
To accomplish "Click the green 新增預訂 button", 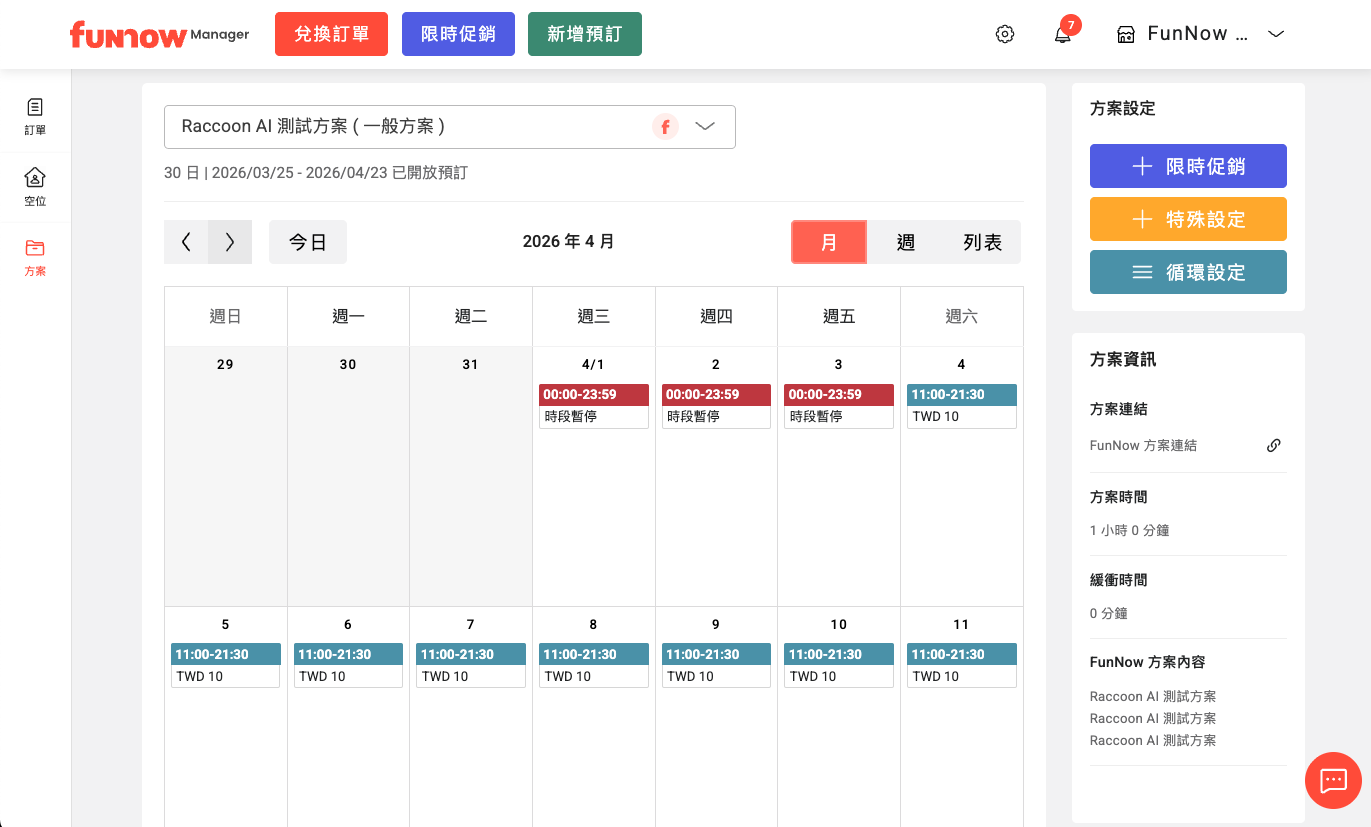I will 584,34.
